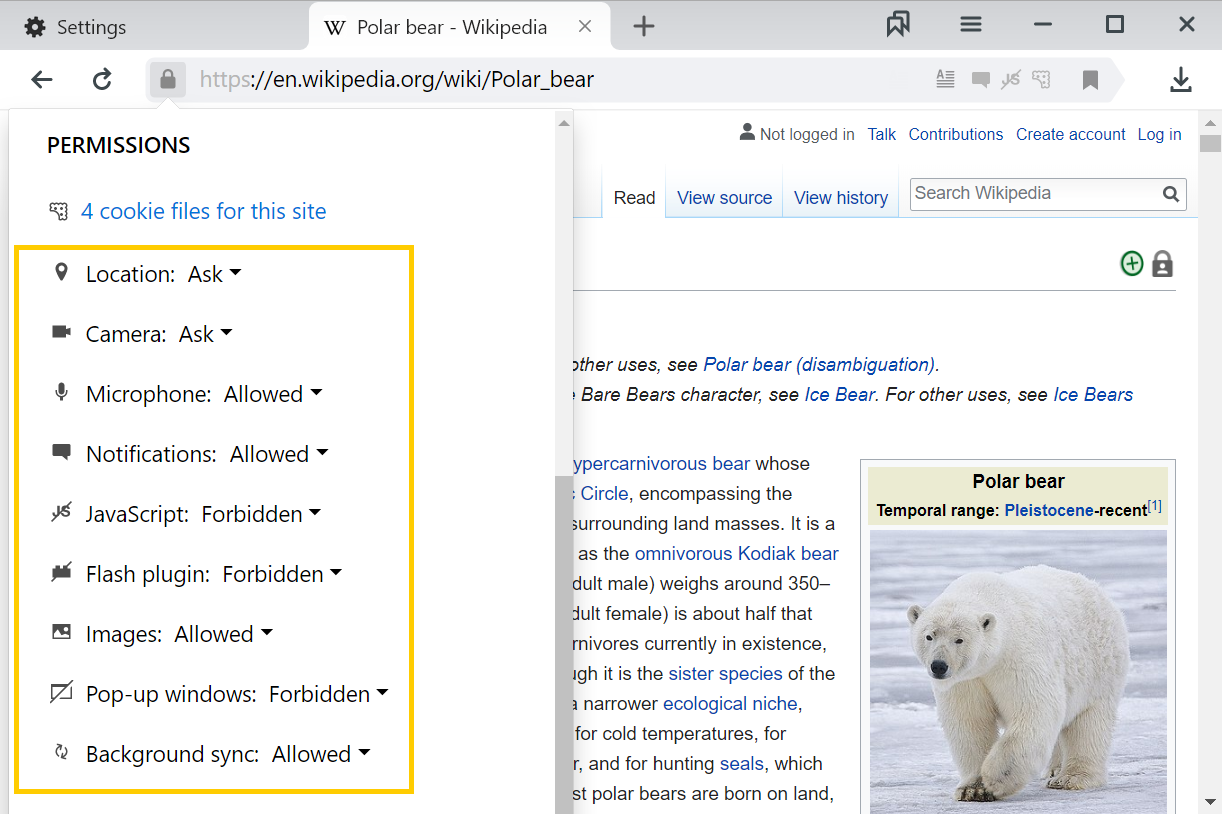Open the Background sync Allowed dropdown

tap(321, 753)
